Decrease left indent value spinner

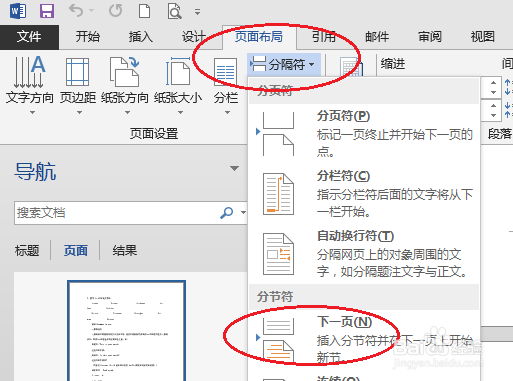494,92
